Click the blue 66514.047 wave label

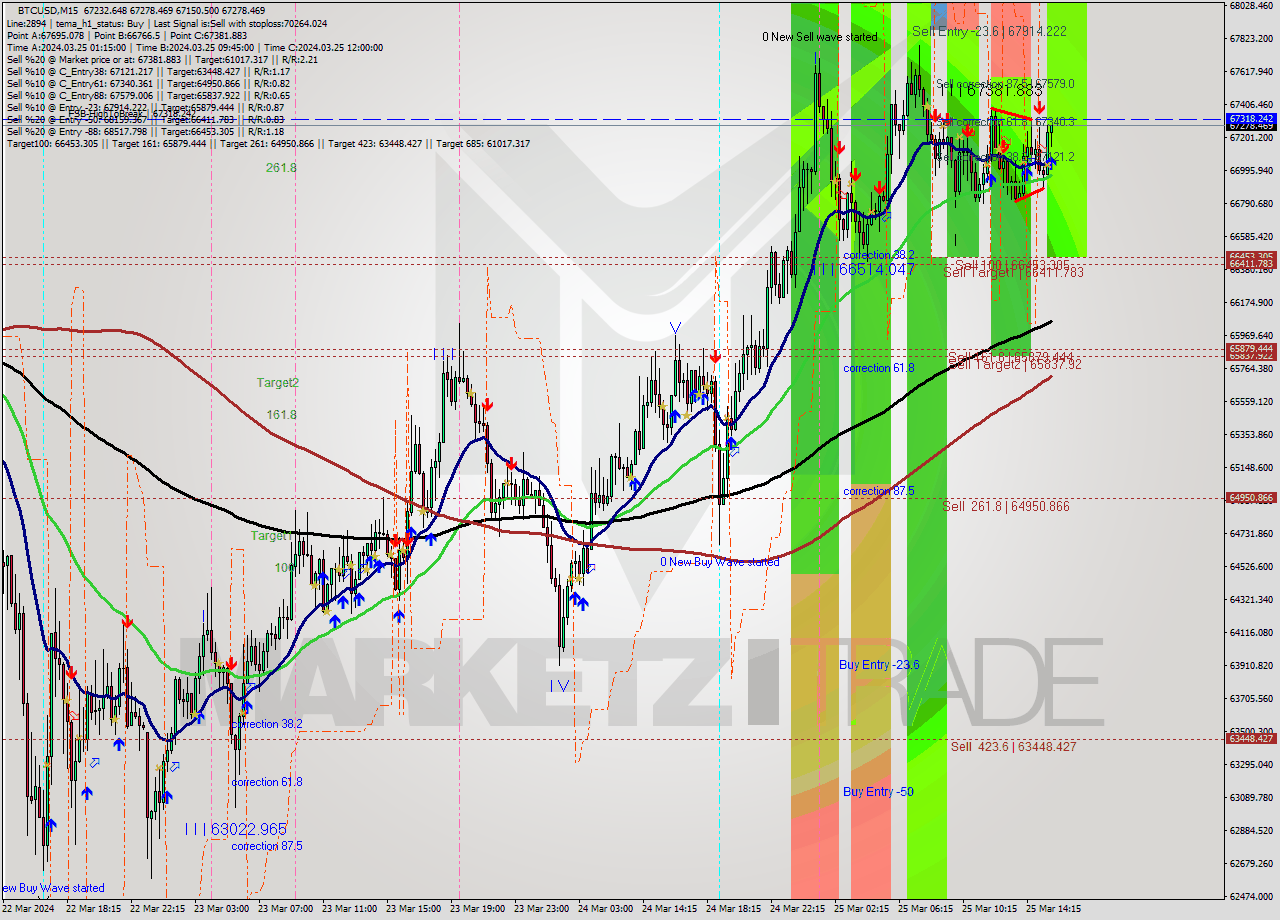pyautogui.click(x=865, y=270)
